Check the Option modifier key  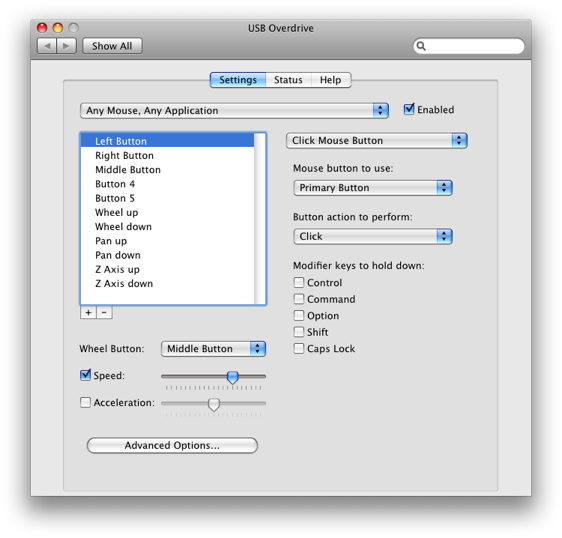tap(299, 315)
